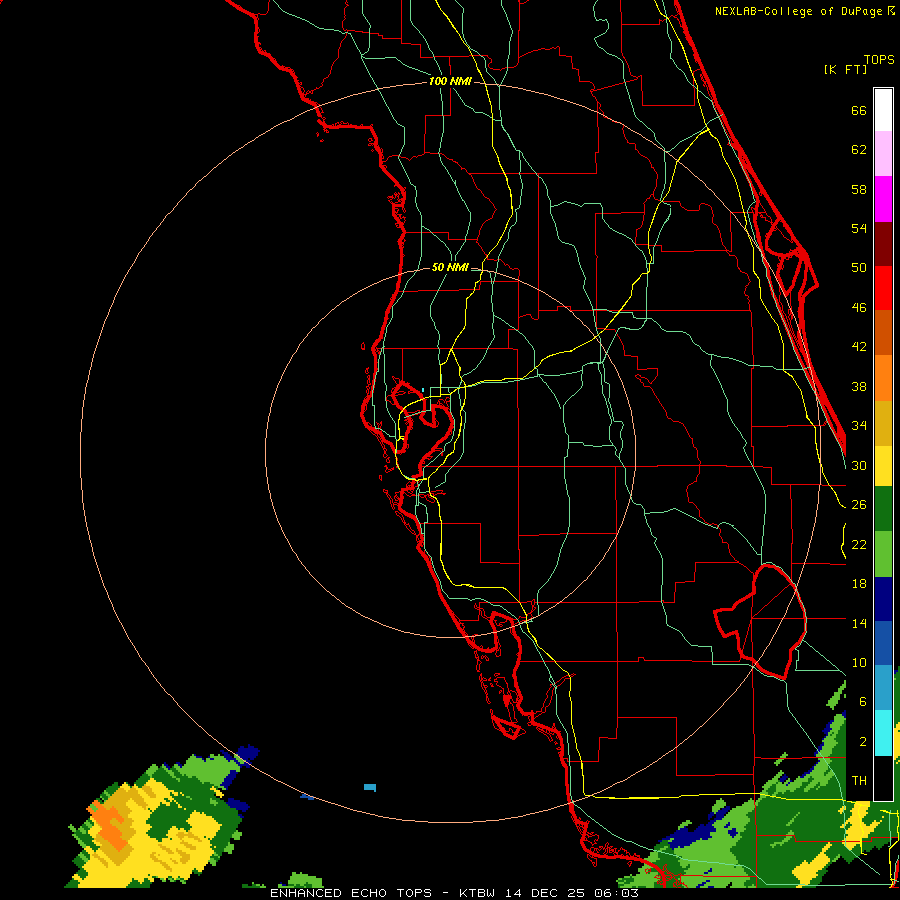
Task: Click the "10" legend value
Action: [859, 663]
